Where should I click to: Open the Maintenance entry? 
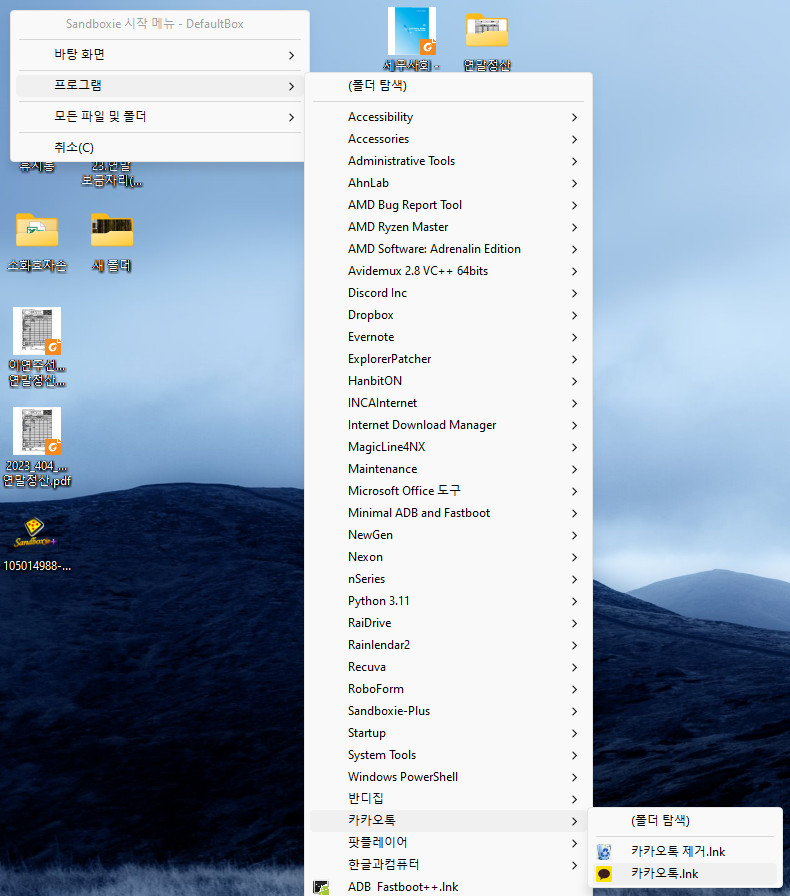point(449,469)
